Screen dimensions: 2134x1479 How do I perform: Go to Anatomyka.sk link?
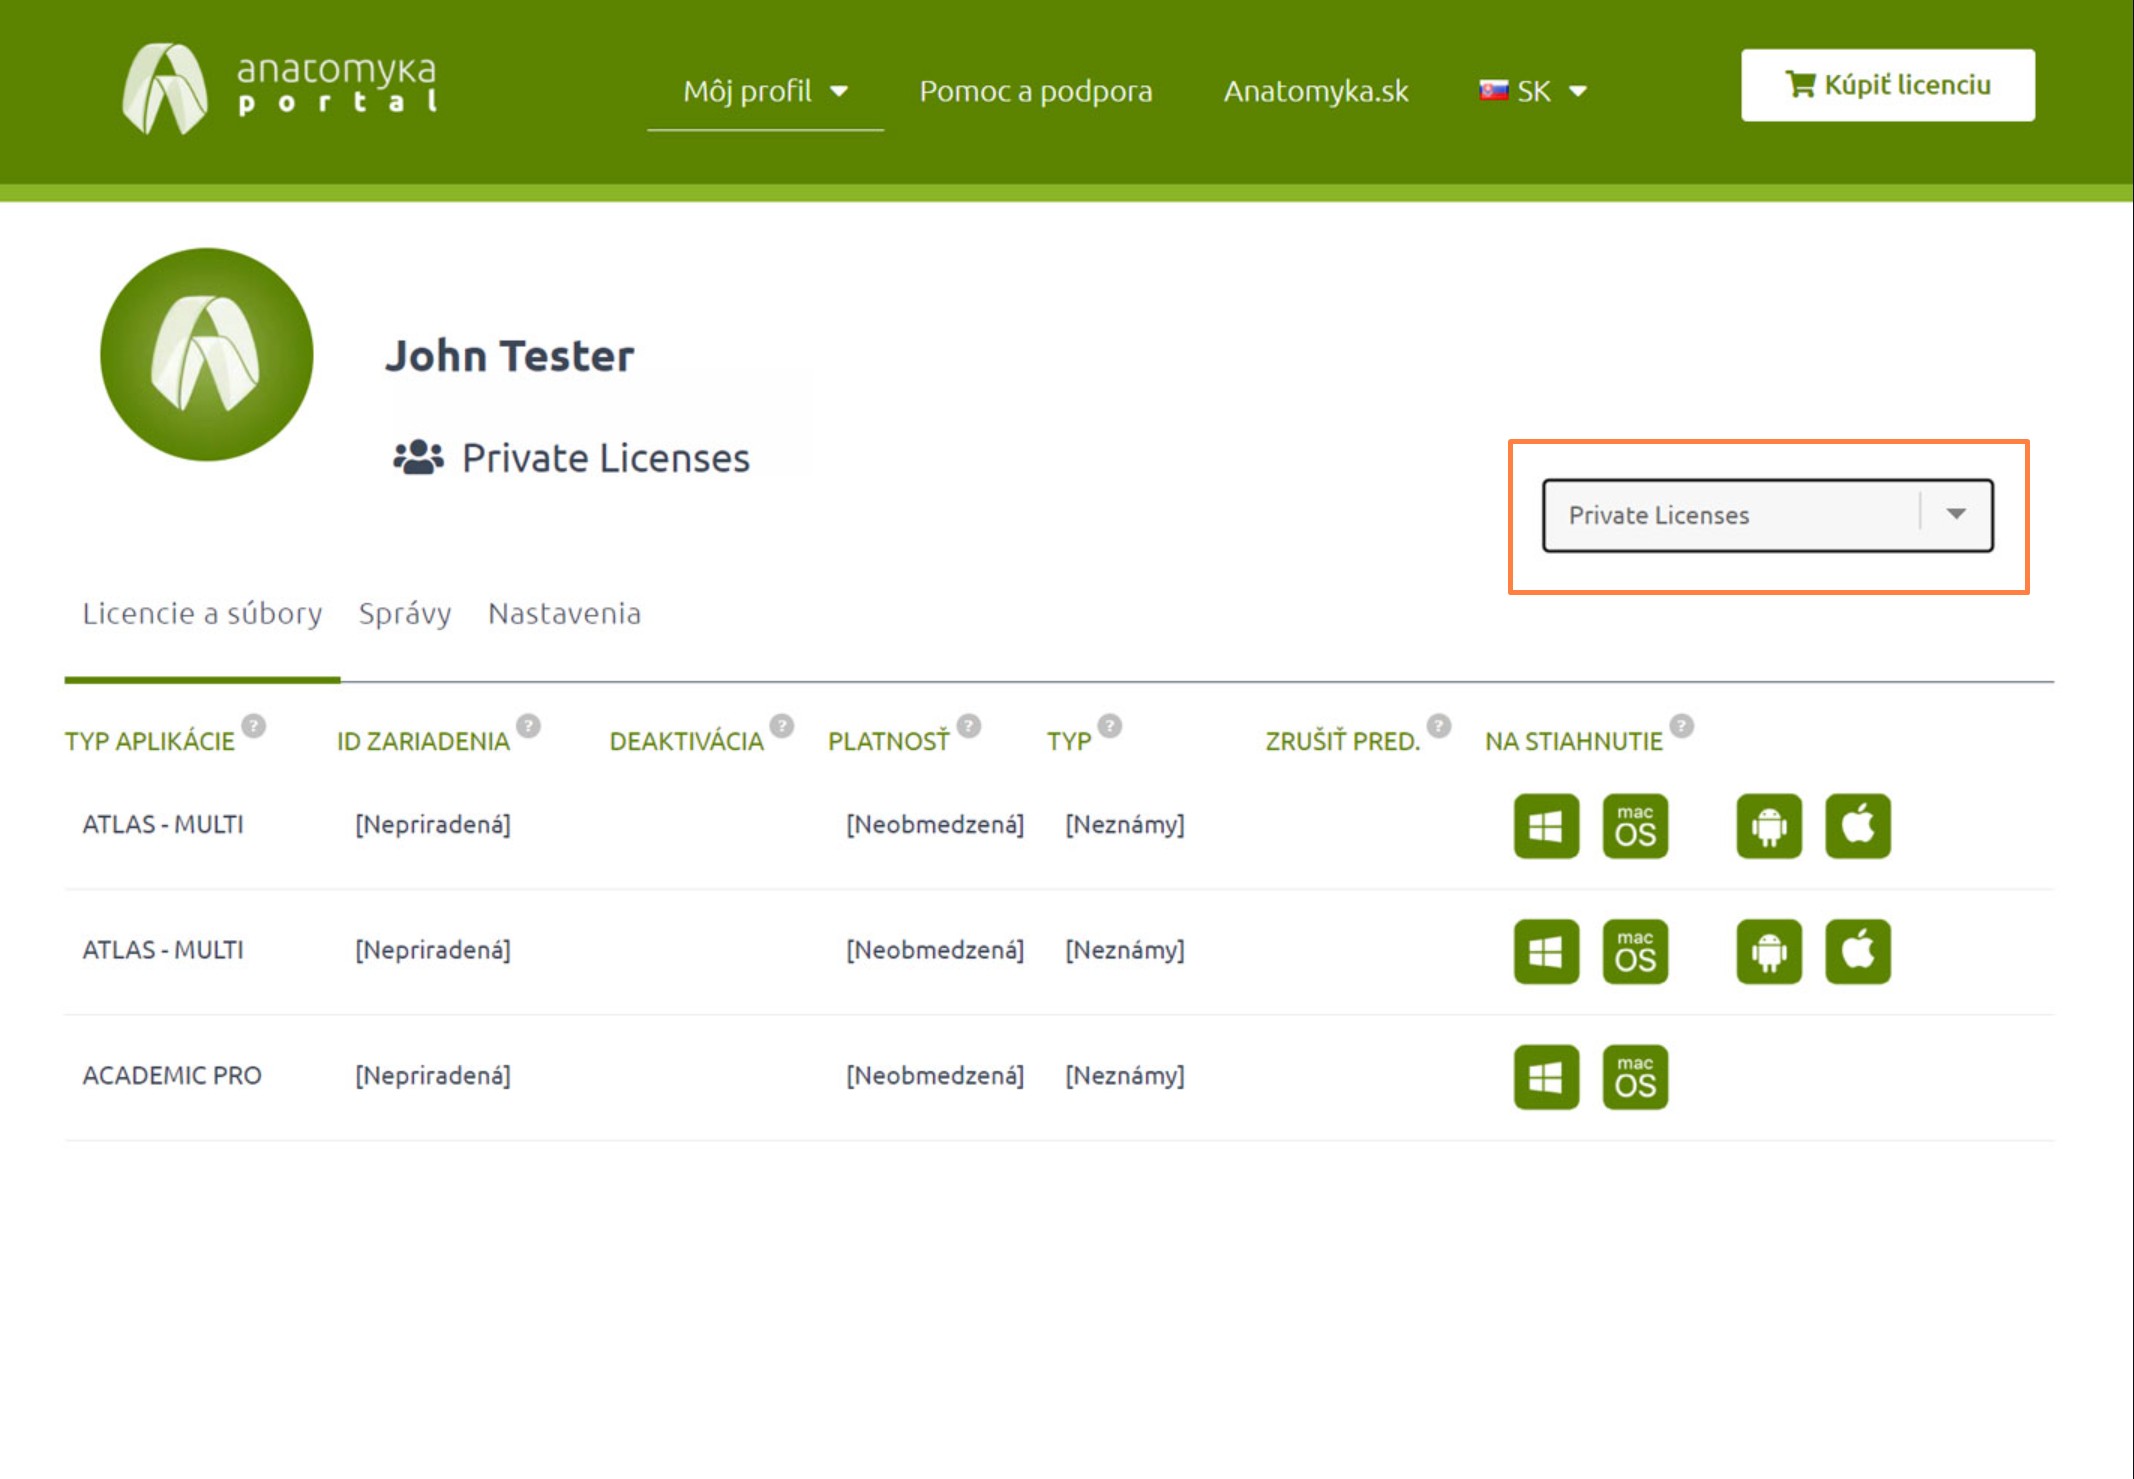point(1315,91)
